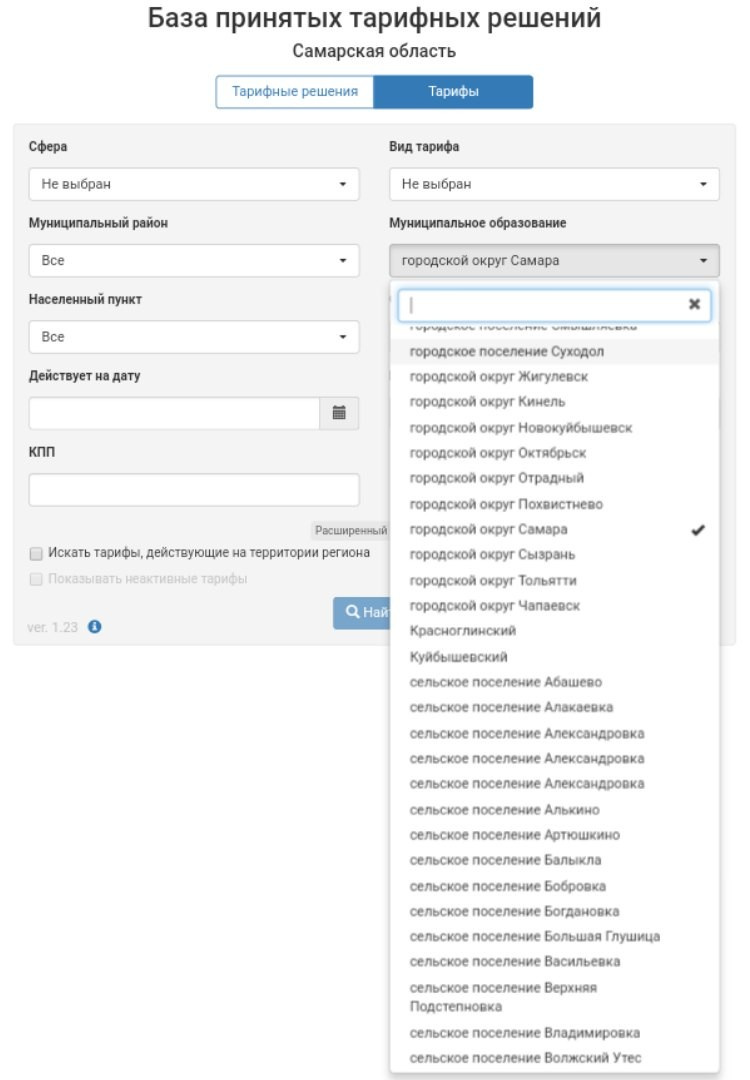Click the Расширенный search mode button

coord(351,530)
